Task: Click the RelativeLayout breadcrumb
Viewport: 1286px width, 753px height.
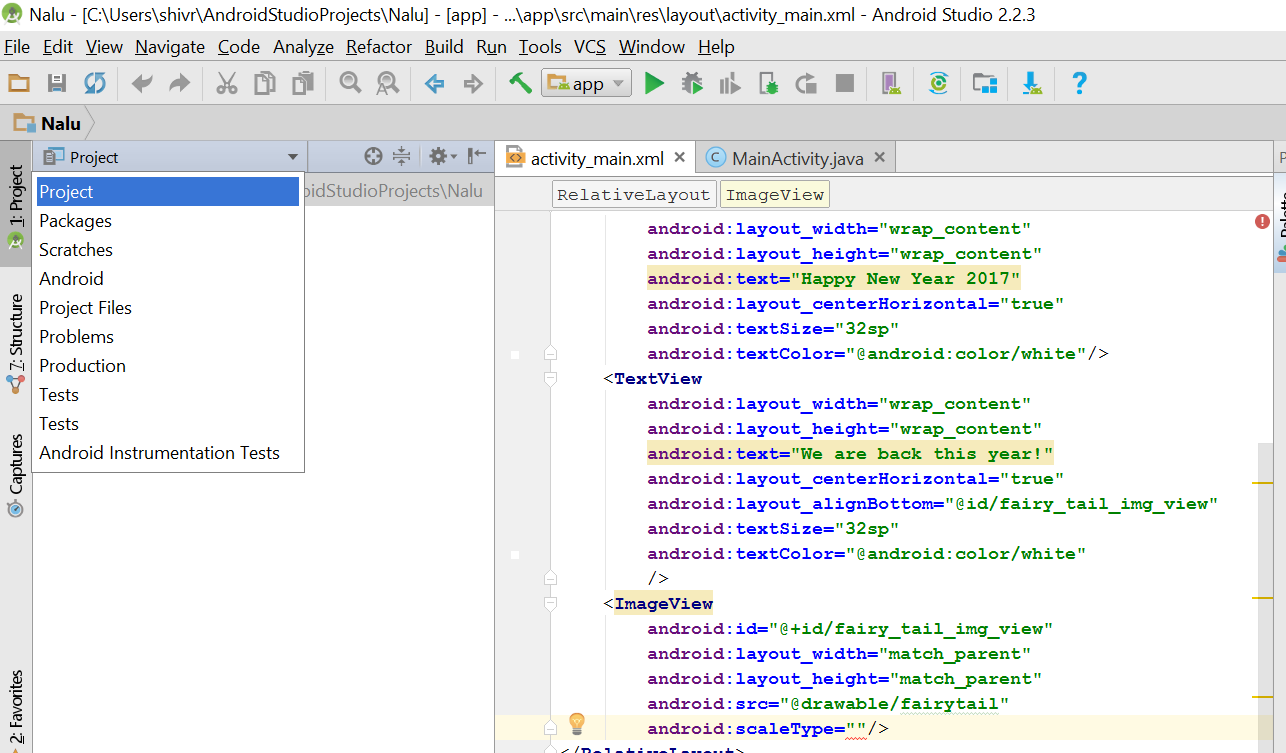Action: (634, 195)
